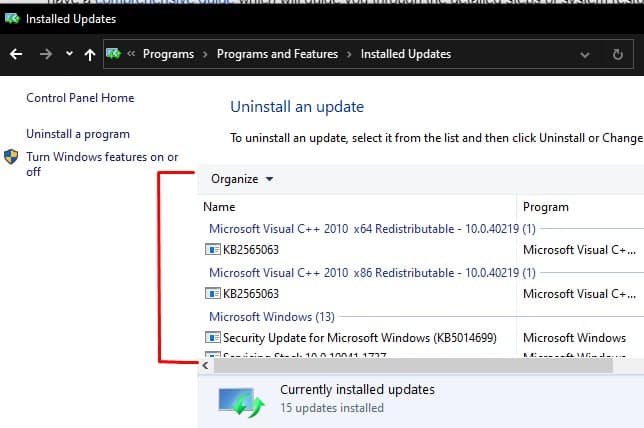The image size is (644, 428).
Task: Collapse Visual C++ 2010 x86 Redistributable group
Action: 372,273
